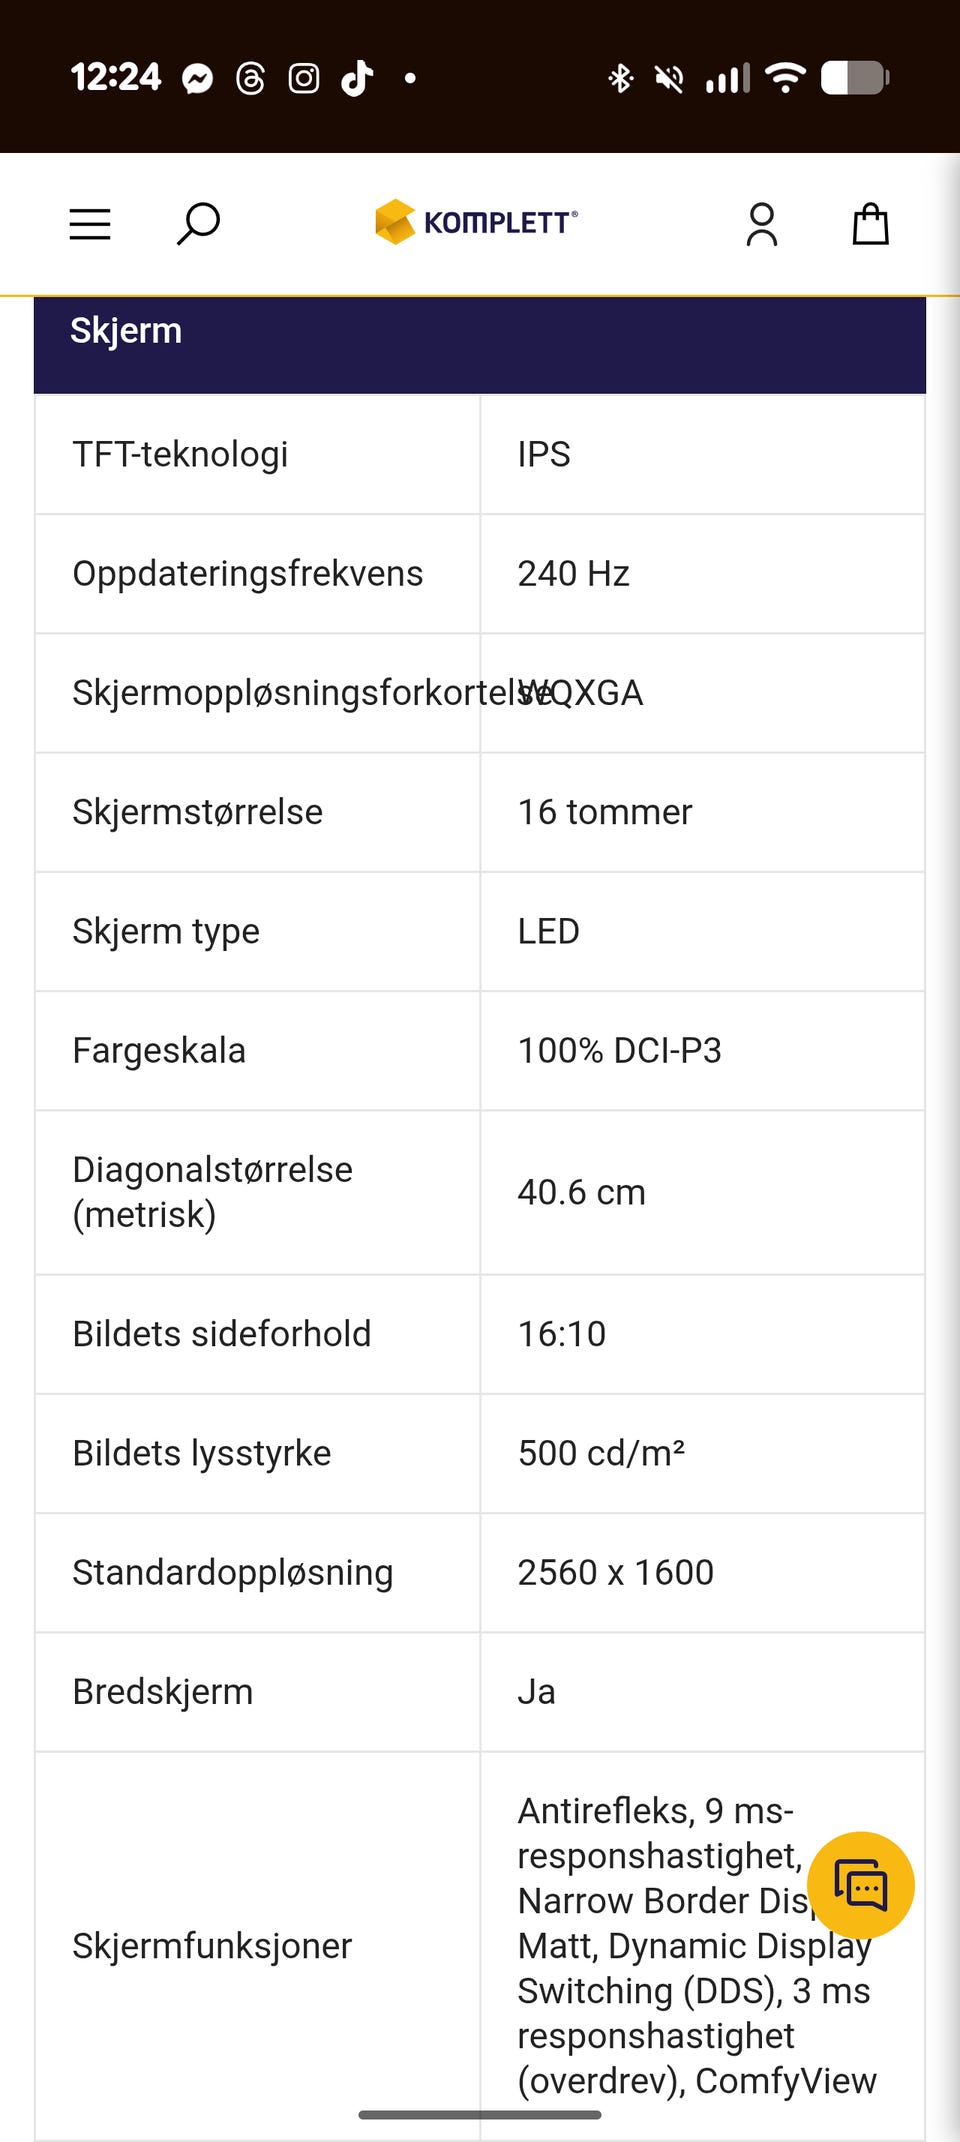Screen dimensions: 960x2142
Task: Open the user account icon
Action: 762,224
